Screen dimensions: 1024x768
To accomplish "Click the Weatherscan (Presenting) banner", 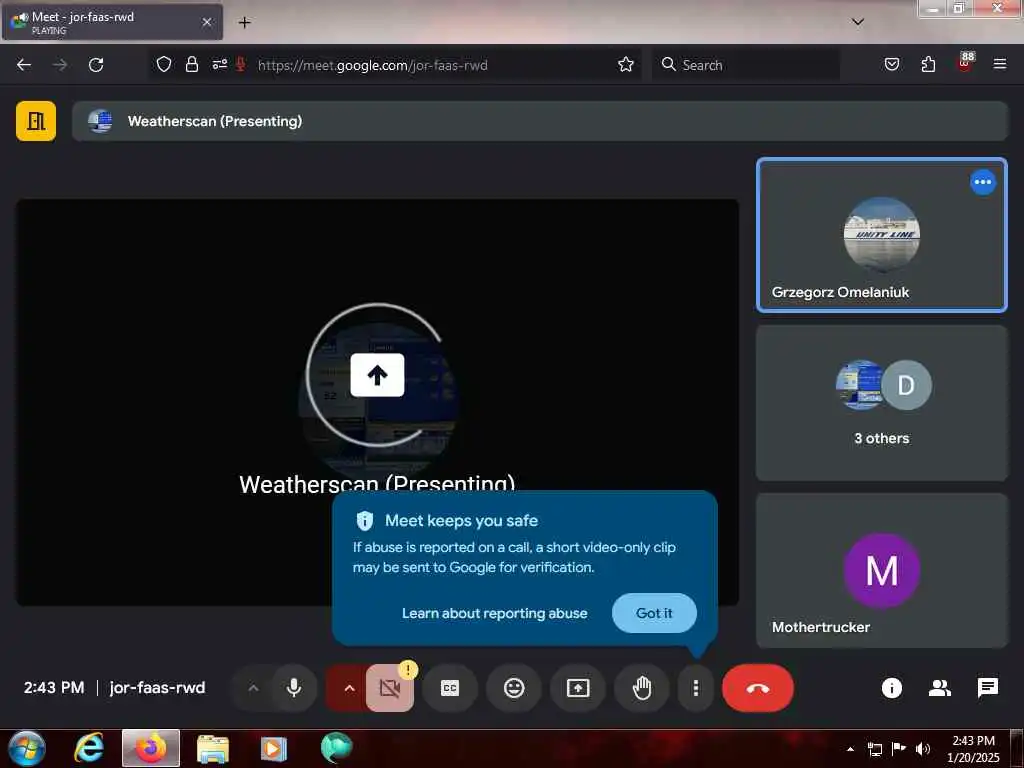I will pos(539,121).
